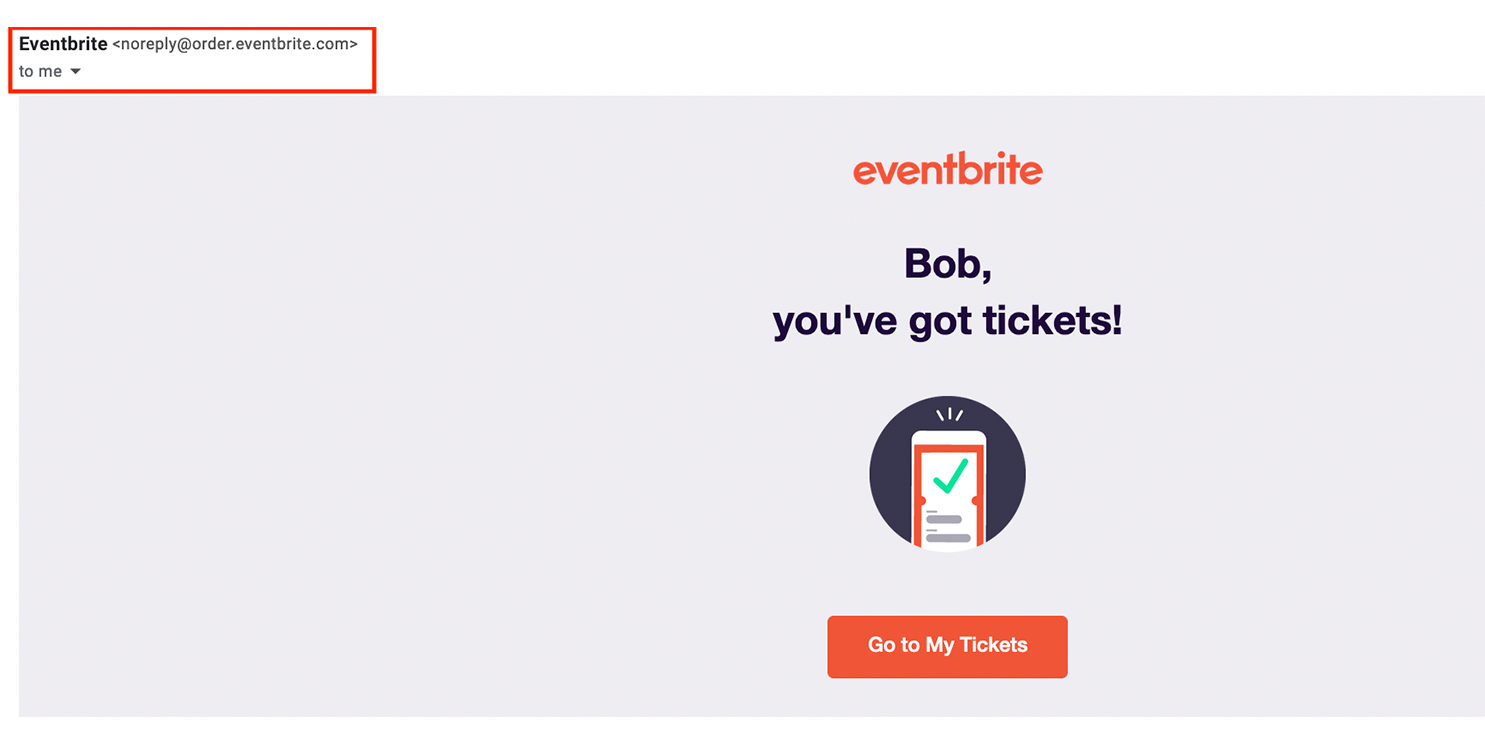Viewport: 1485px width, 743px height.
Task: Click the "to me" recipient text
Action: click(x=40, y=72)
